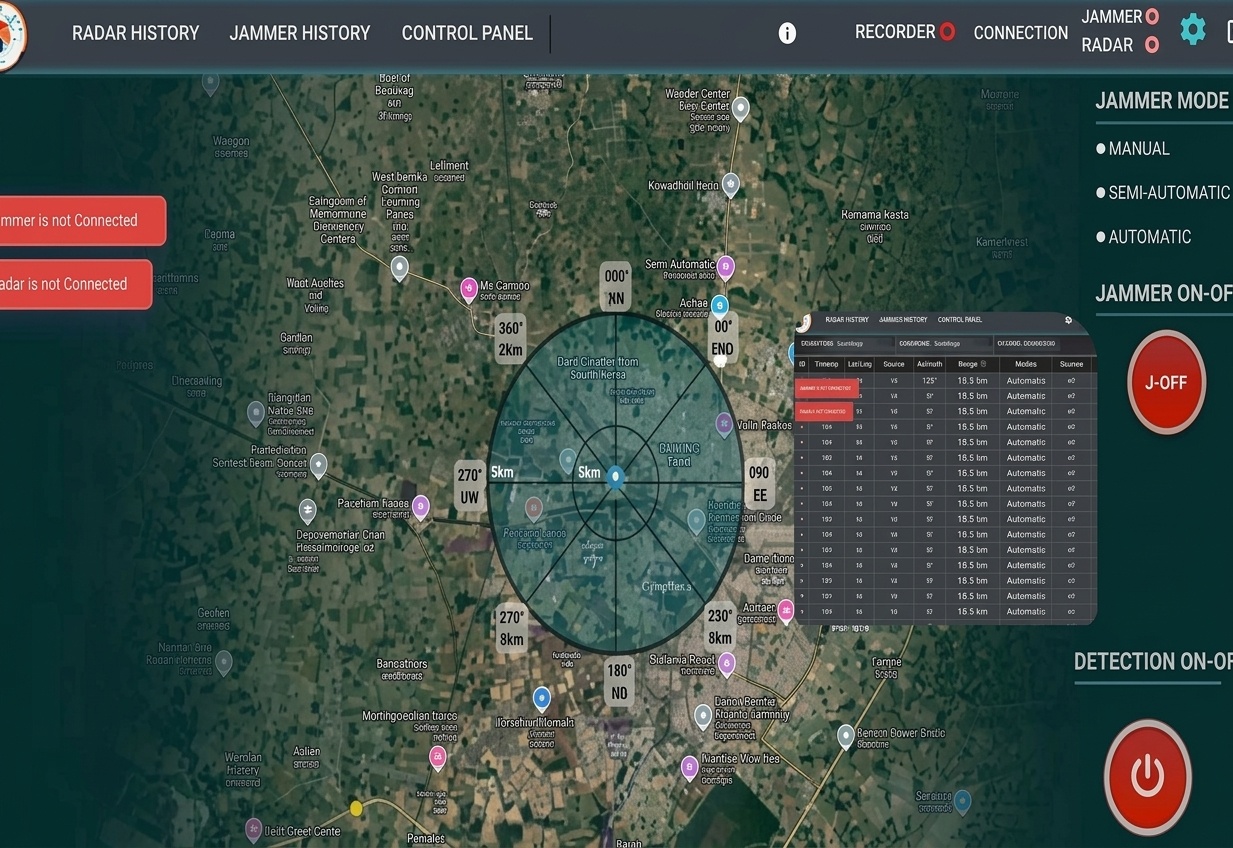Click the info icon in the top bar
This screenshot has width=1233, height=848.
pos(787,33)
